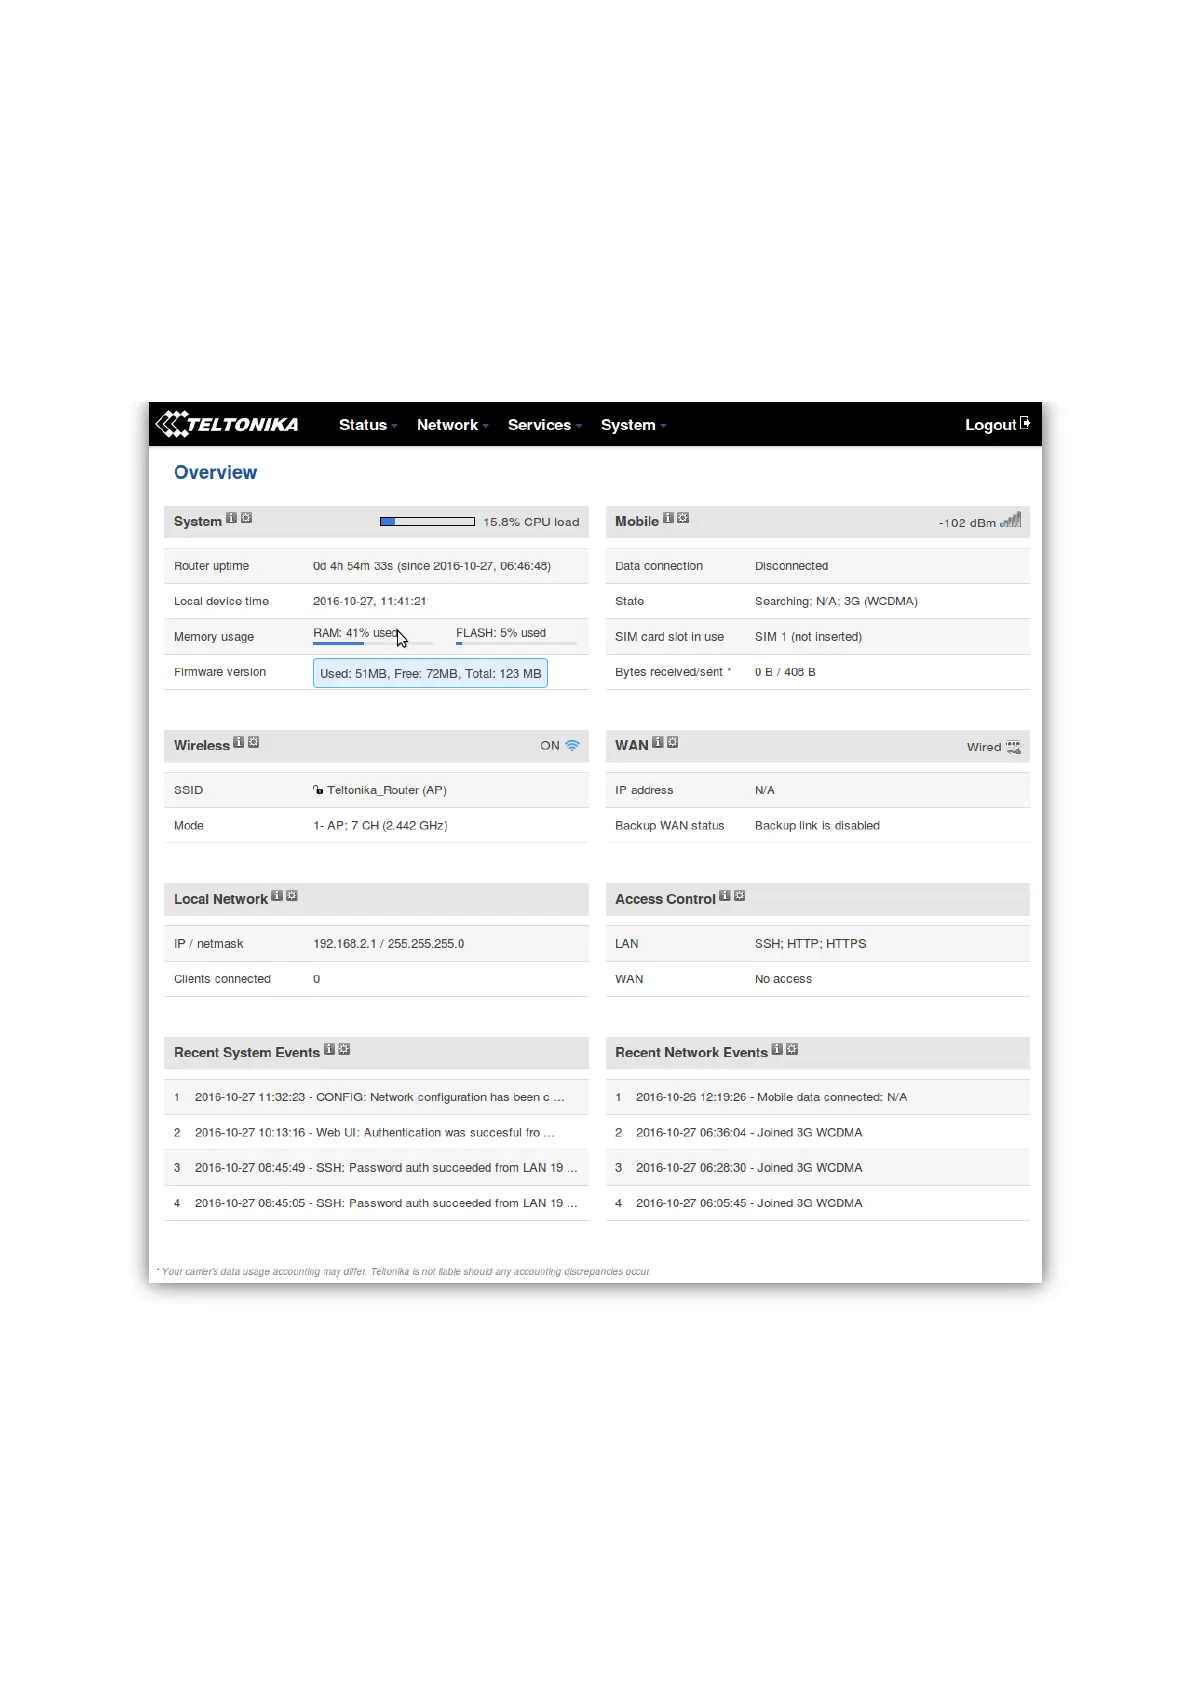The height and width of the screenshot is (1684, 1191).
Task: Click local device time 2016-10-27, 11:41:21
Action: click(370, 601)
